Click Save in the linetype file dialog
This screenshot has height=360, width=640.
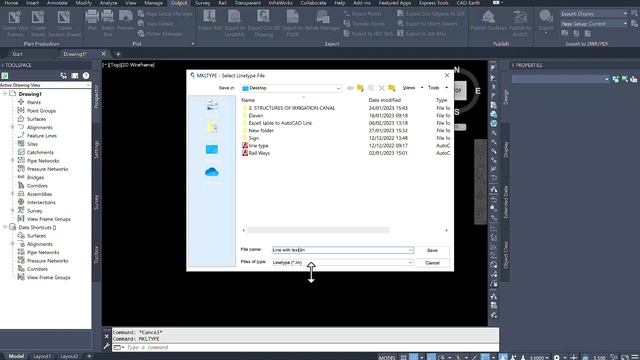click(432, 250)
